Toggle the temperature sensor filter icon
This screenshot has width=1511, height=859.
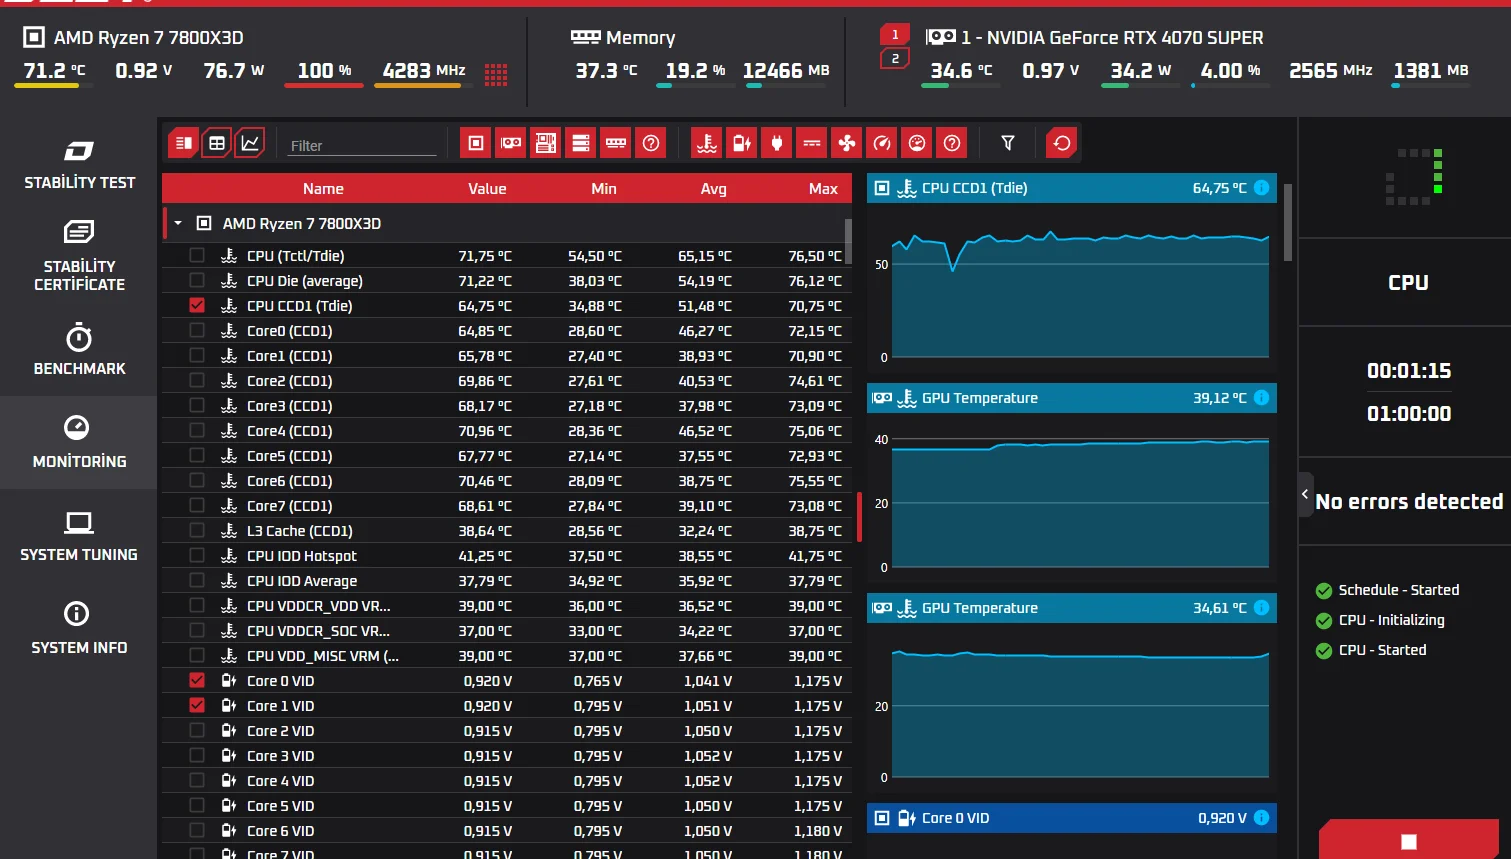point(707,143)
